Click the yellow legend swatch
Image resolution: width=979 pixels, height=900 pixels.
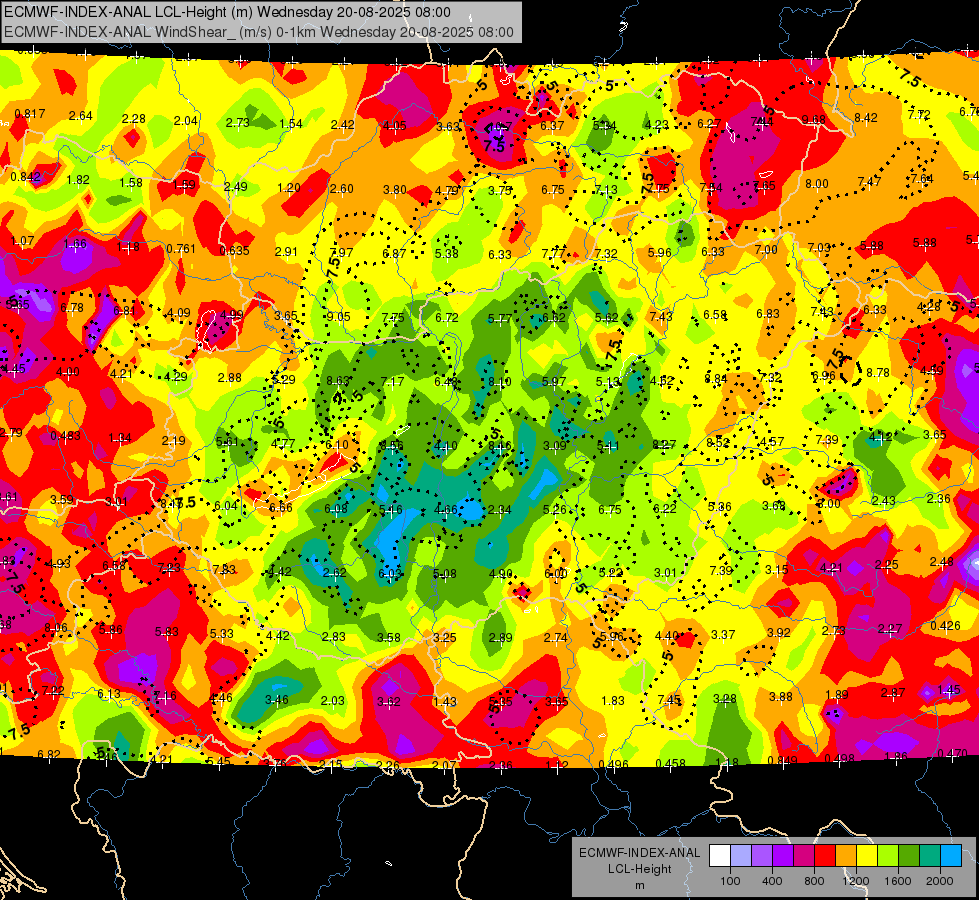(x=867, y=856)
